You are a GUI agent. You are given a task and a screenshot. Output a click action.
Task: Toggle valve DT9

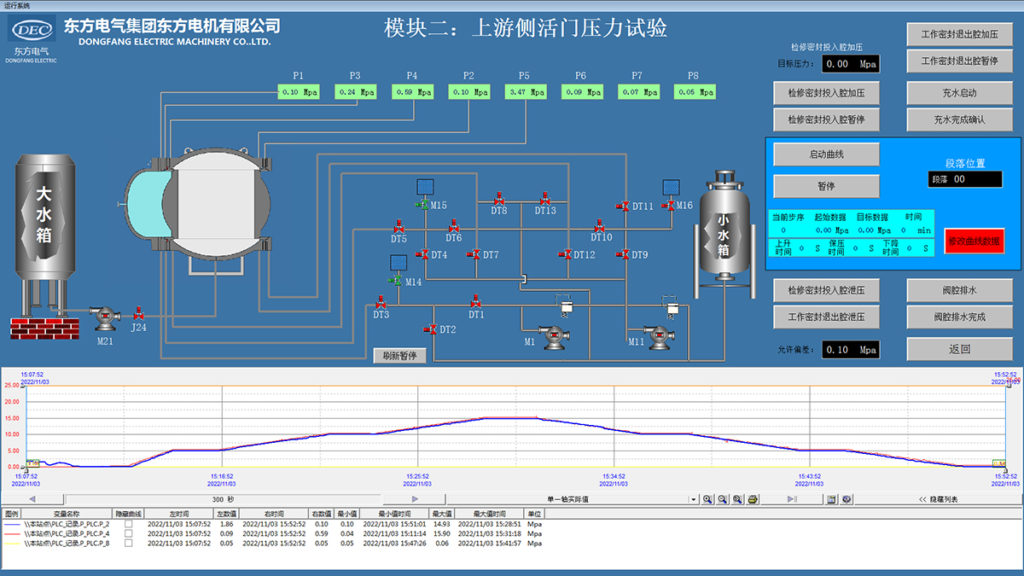tap(623, 254)
